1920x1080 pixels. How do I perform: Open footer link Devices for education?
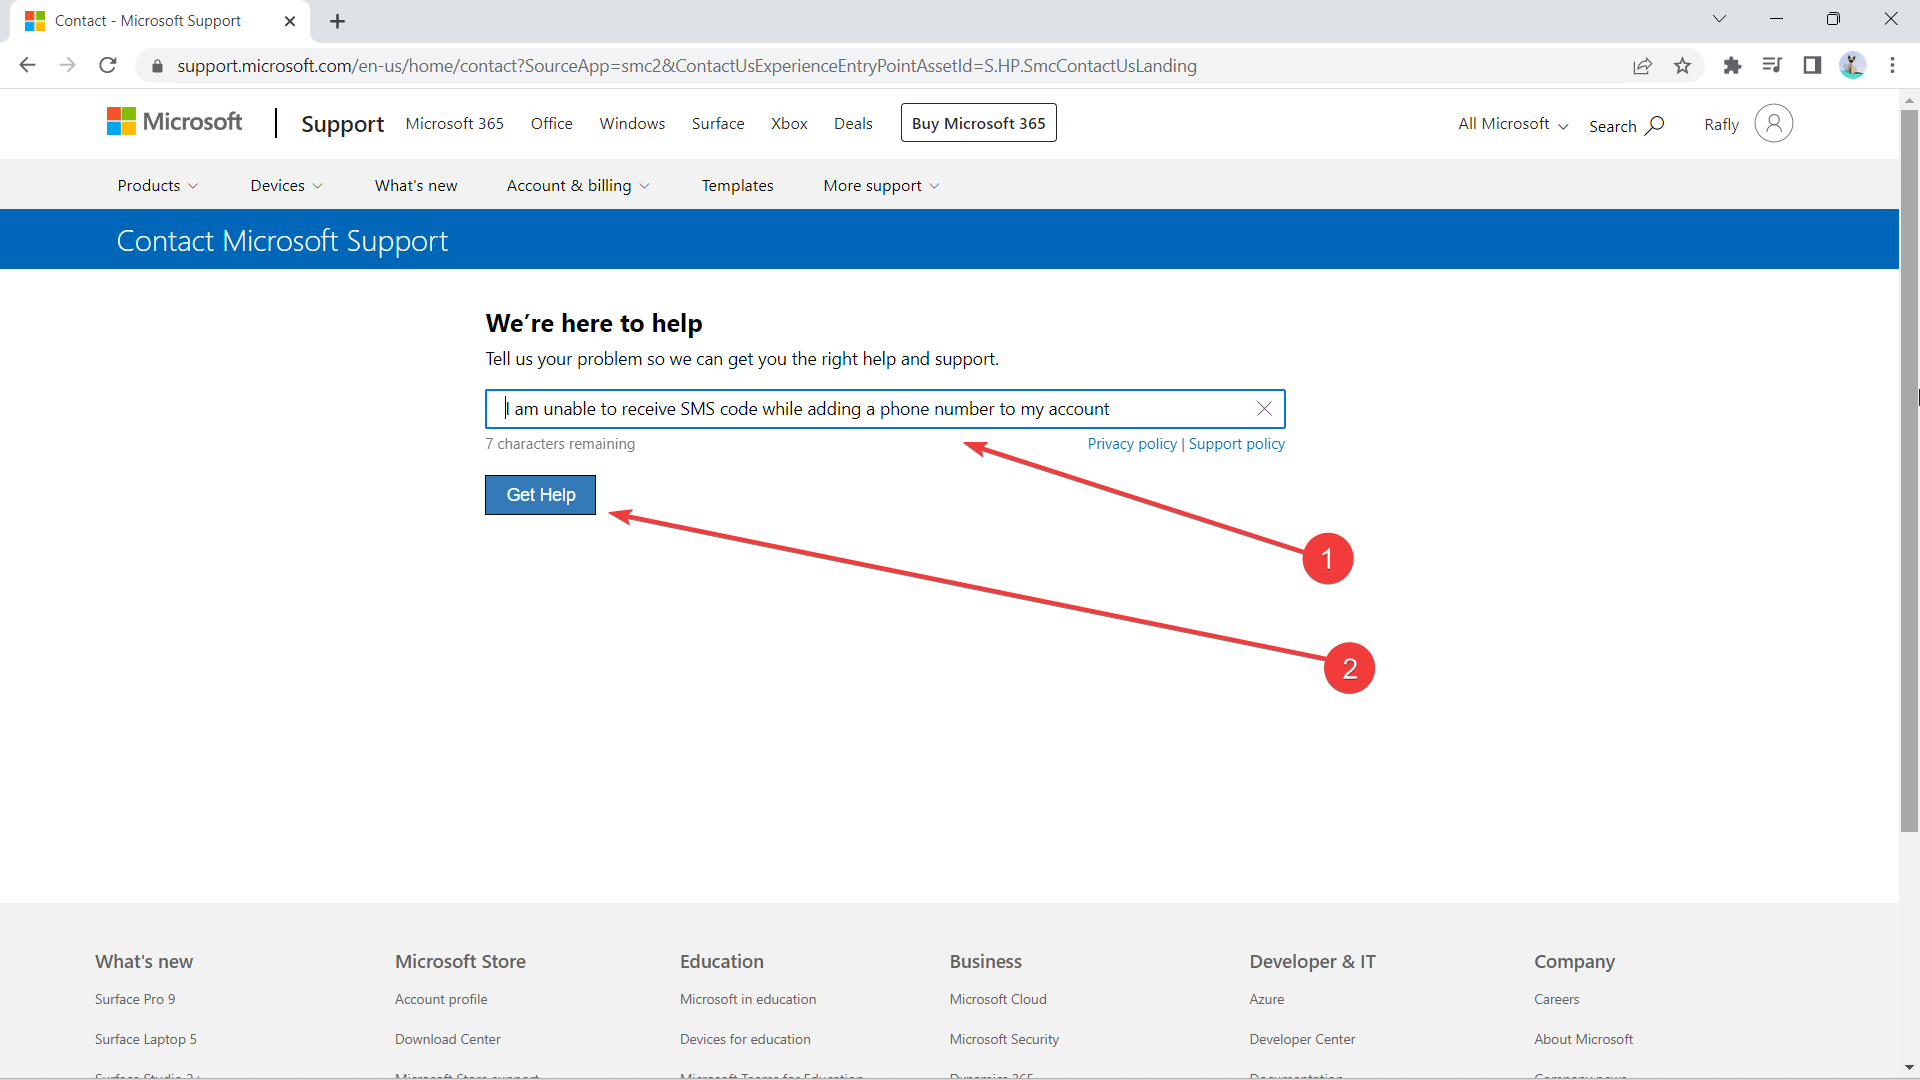(x=745, y=1040)
